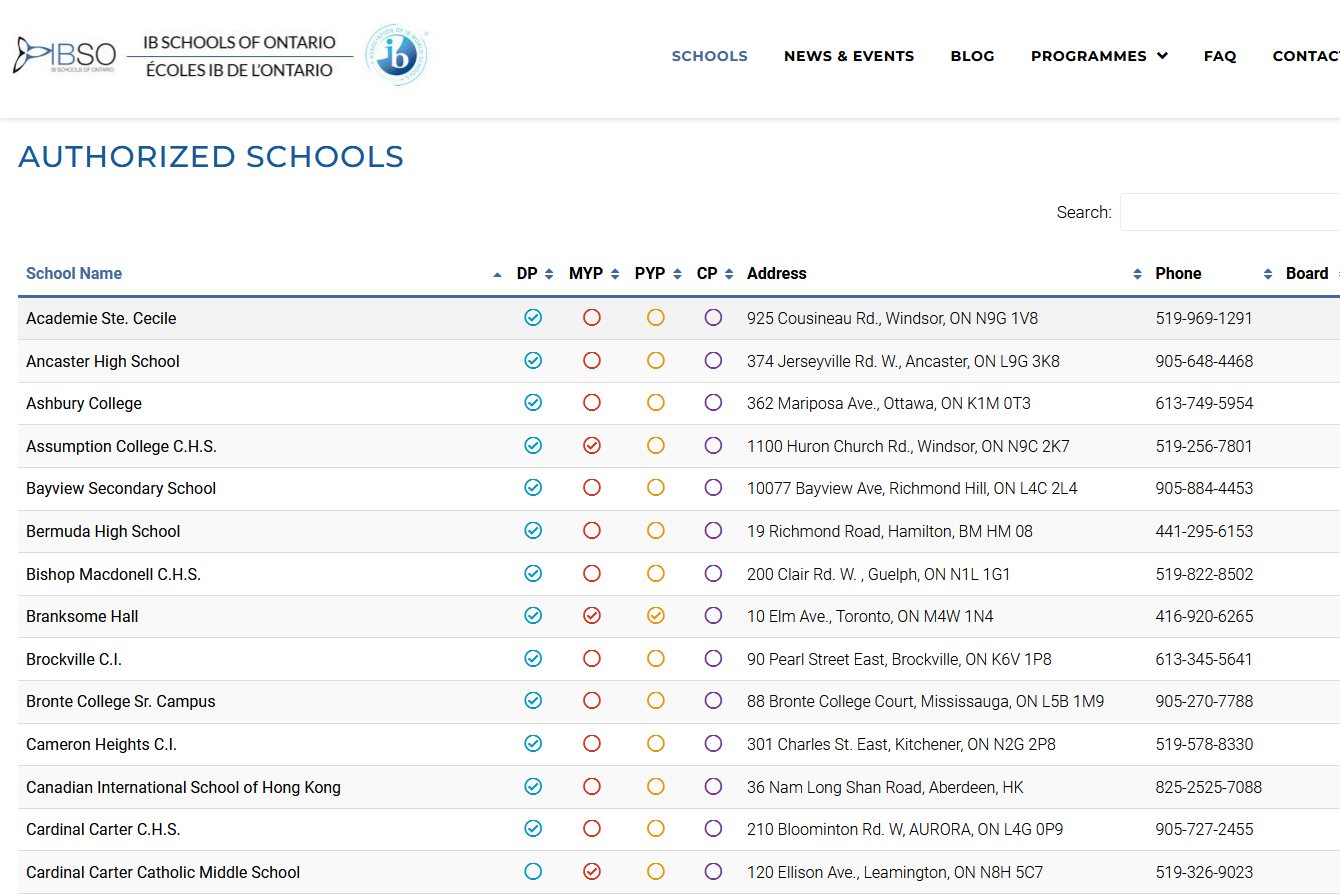Click DP check icon for Canadian International School

533,787
